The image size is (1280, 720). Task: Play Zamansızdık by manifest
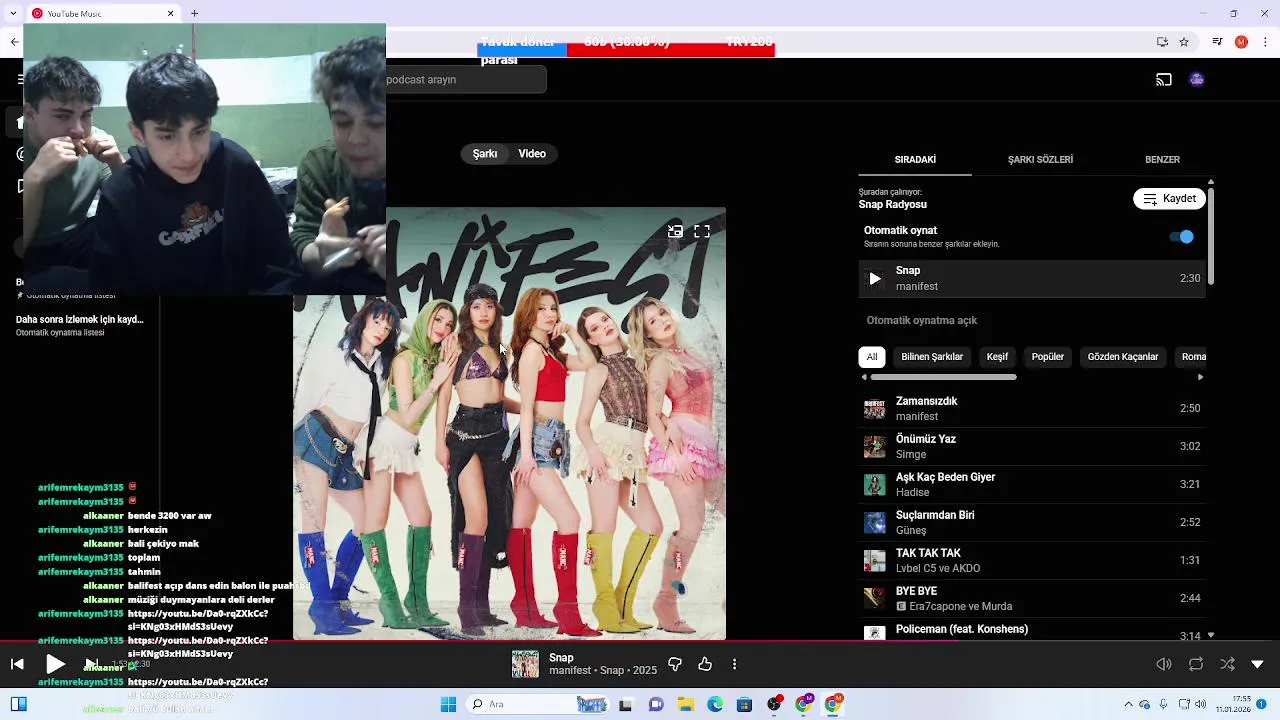1032,409
